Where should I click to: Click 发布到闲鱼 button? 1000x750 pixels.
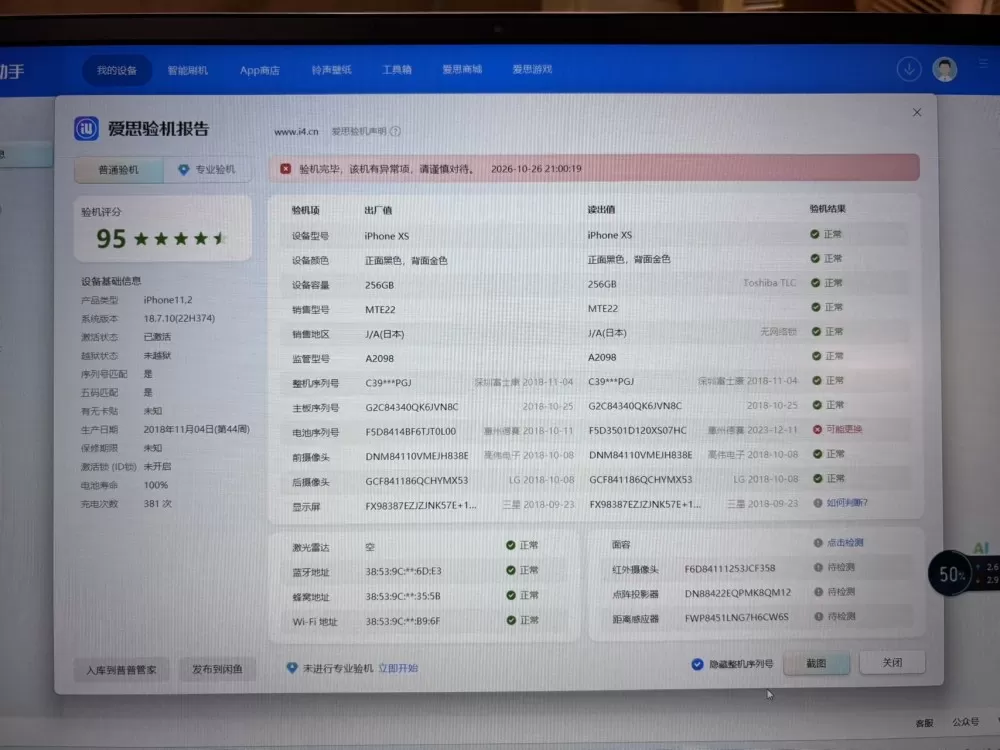pos(217,669)
